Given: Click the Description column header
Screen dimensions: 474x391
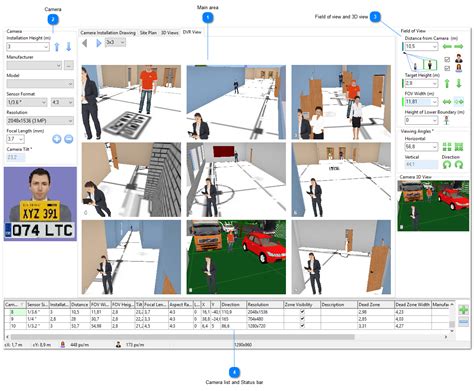Looking at the screenshot, I should pos(339,304).
